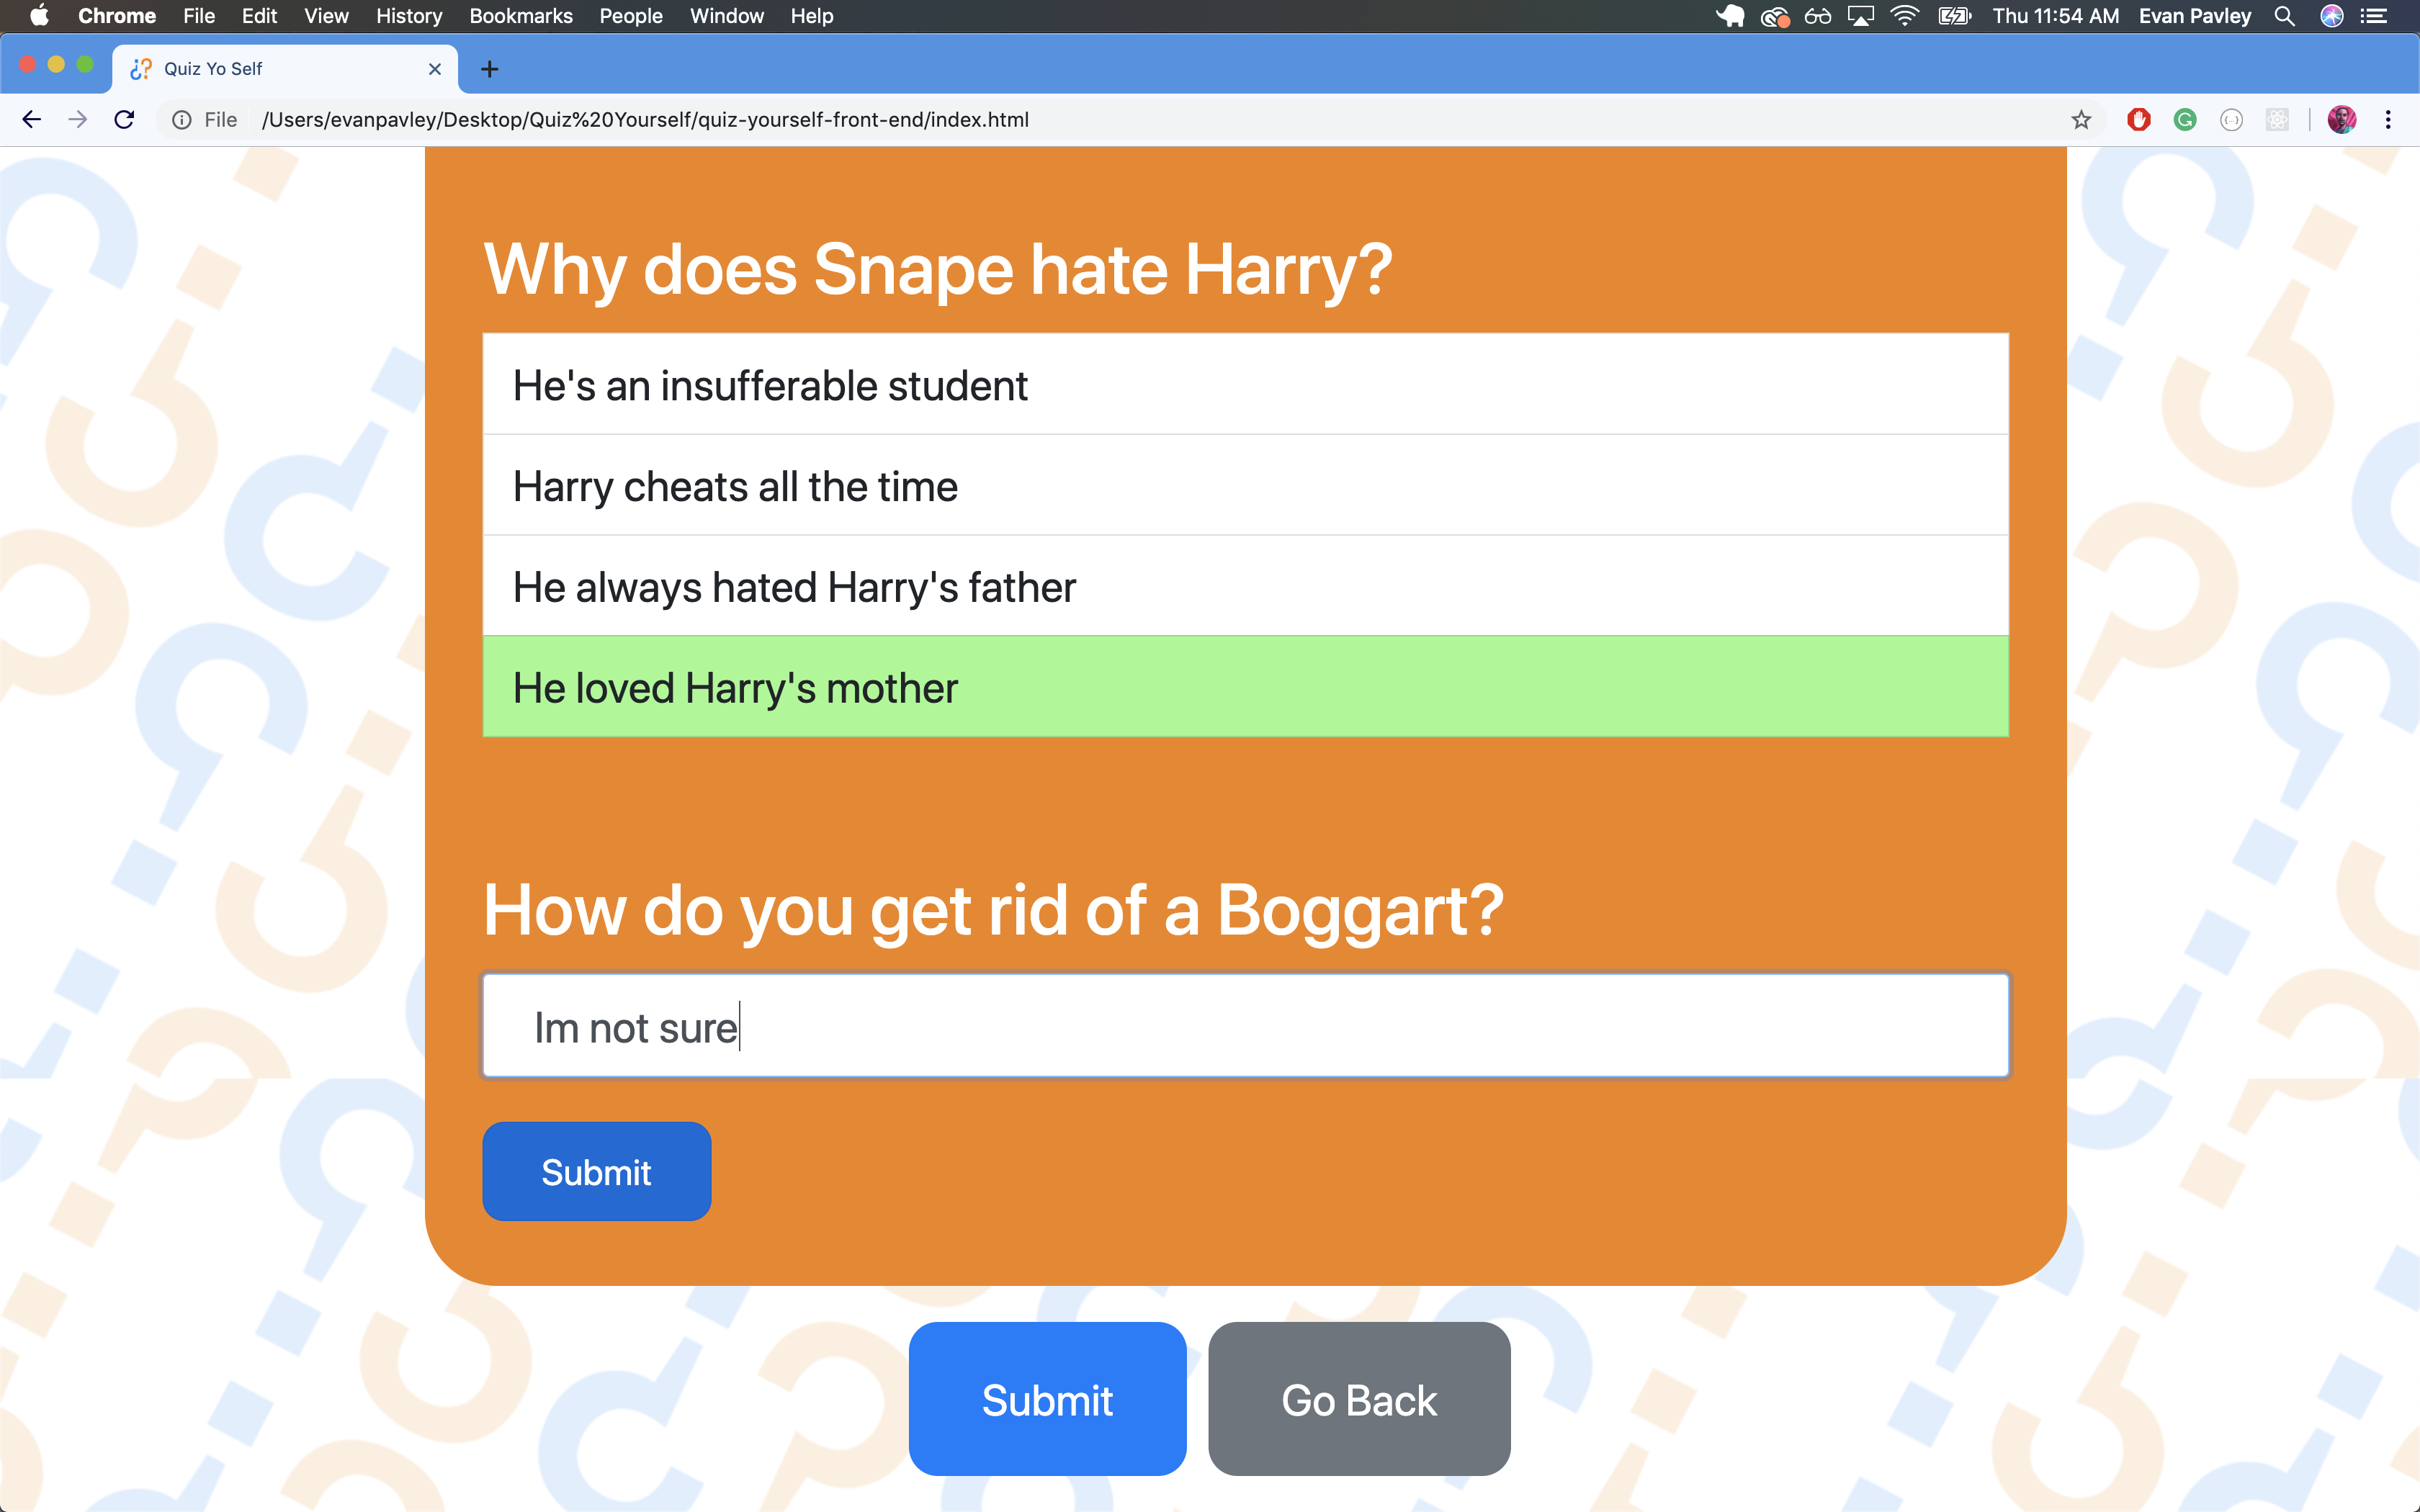The height and width of the screenshot is (1512, 2420).
Task: Click the Wi-Fi status icon
Action: click(1904, 16)
